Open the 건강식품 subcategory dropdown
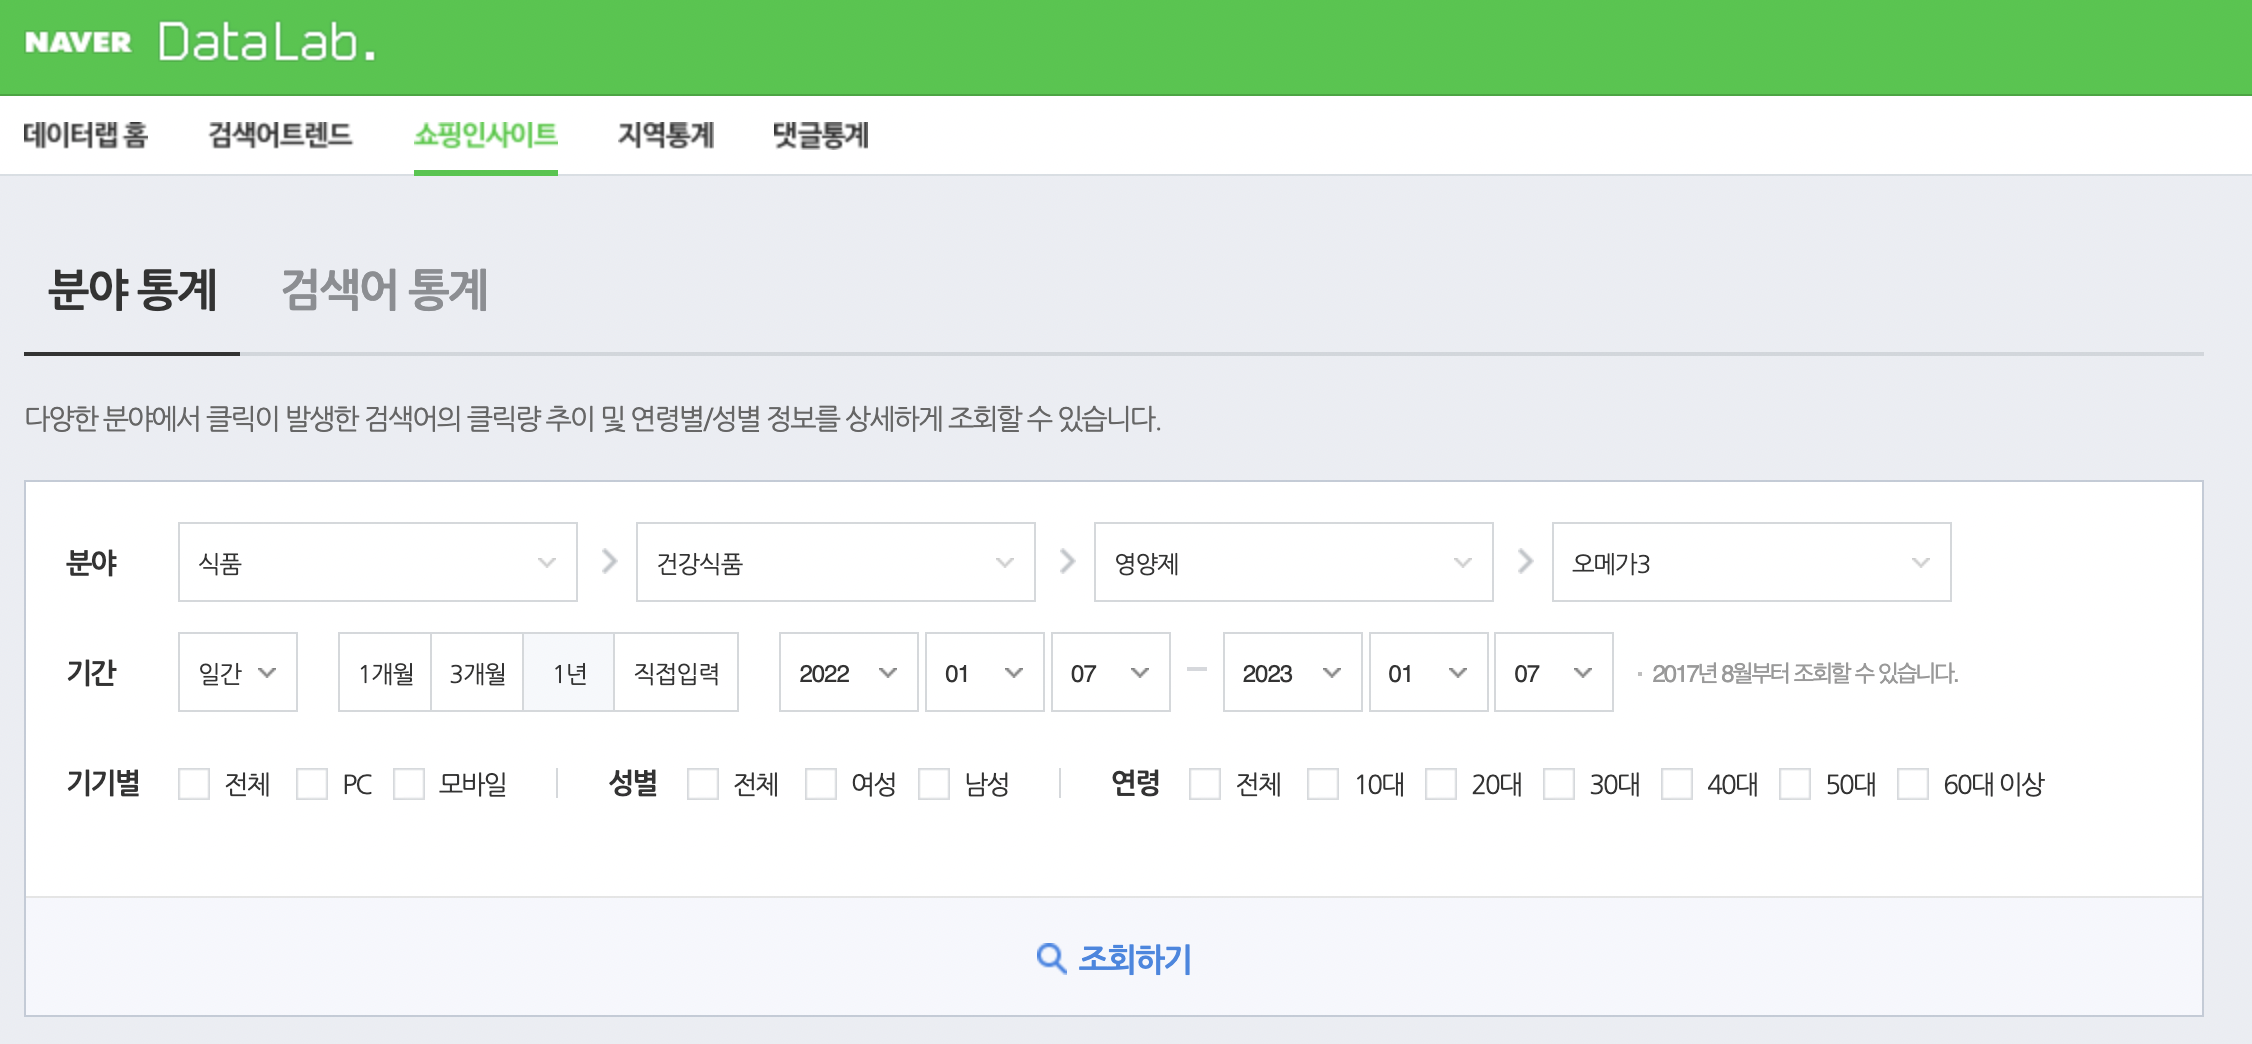Image resolution: width=2252 pixels, height=1044 pixels. click(836, 562)
